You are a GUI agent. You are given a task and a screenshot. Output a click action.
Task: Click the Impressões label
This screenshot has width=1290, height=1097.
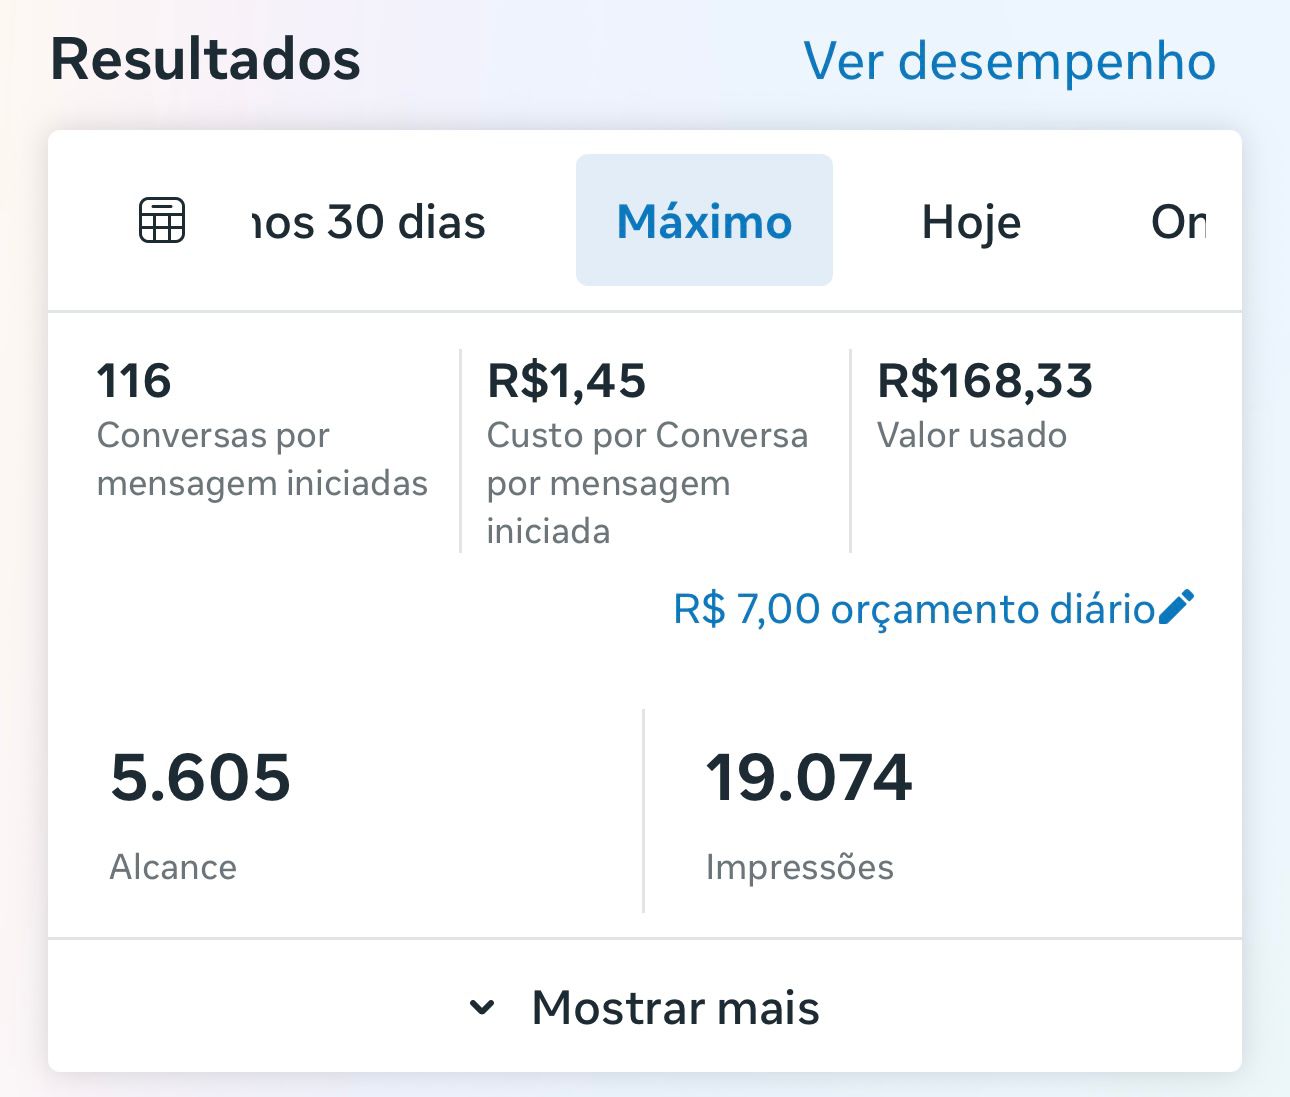(799, 867)
